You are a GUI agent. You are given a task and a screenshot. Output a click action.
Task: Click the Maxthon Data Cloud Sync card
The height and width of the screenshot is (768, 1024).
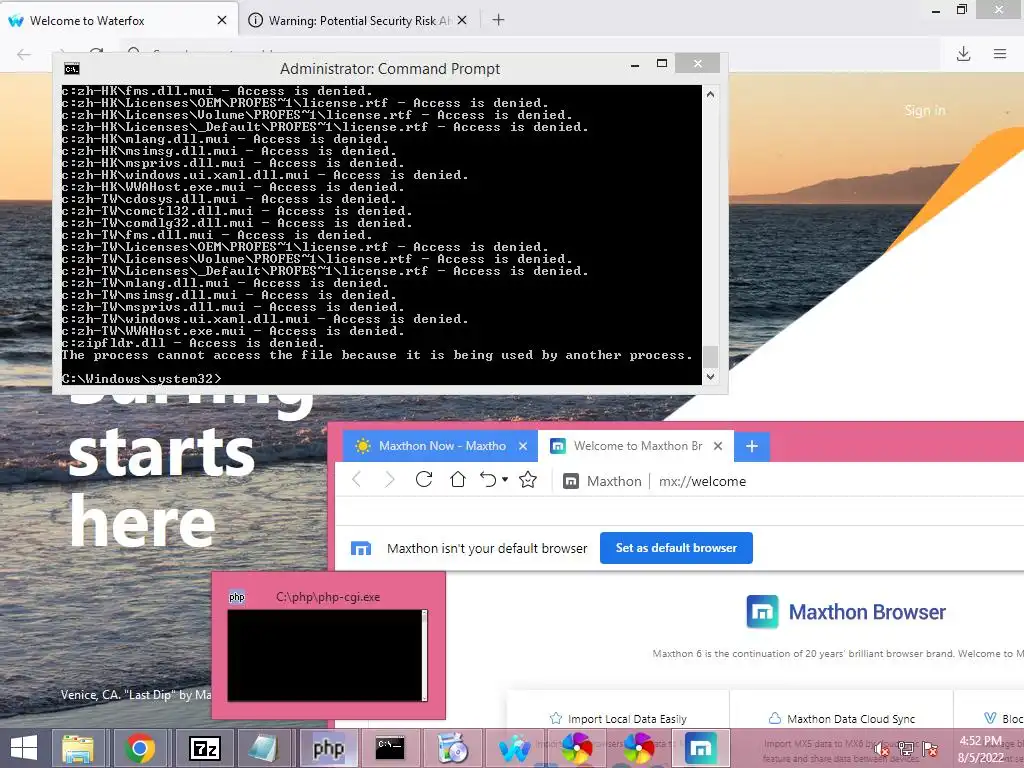(842, 718)
